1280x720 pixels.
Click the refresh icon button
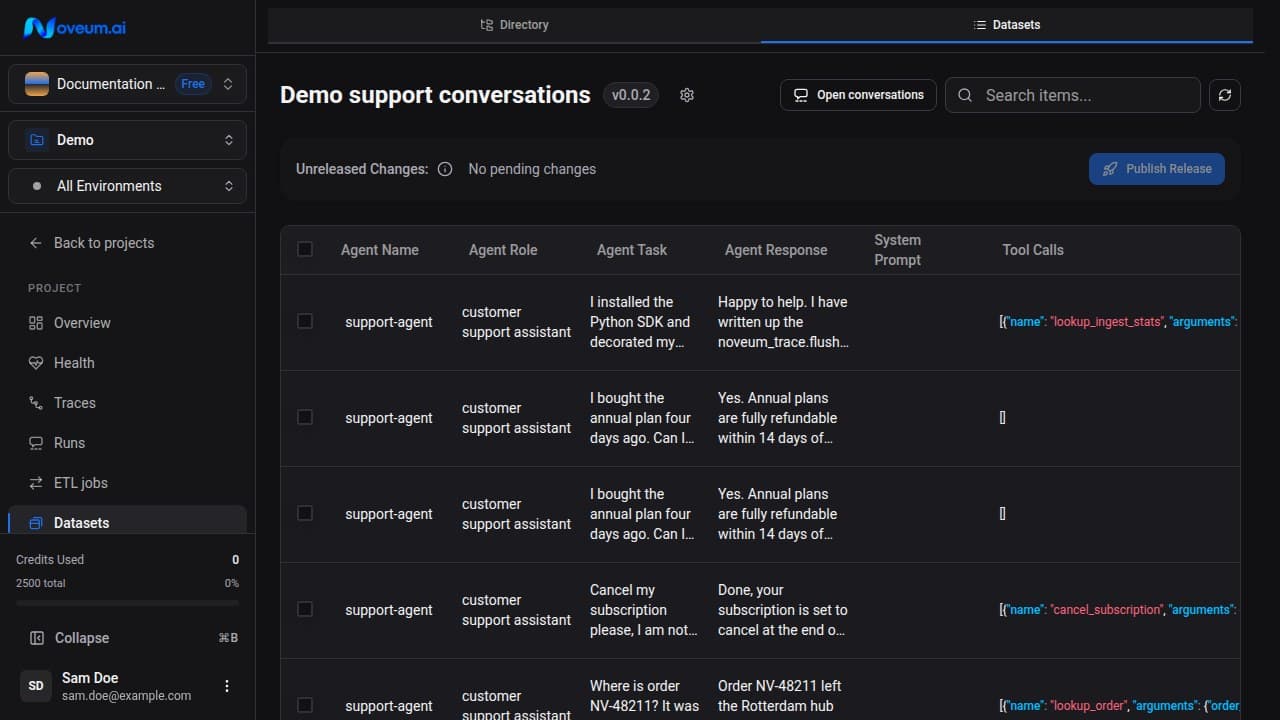tap(1225, 95)
